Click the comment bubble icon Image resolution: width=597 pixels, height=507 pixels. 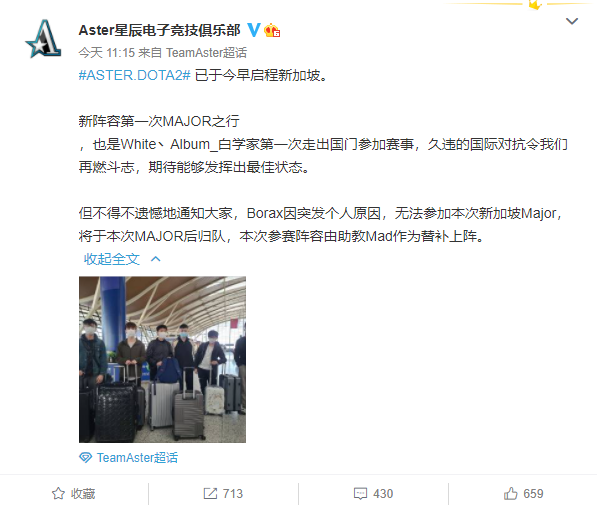(x=360, y=494)
